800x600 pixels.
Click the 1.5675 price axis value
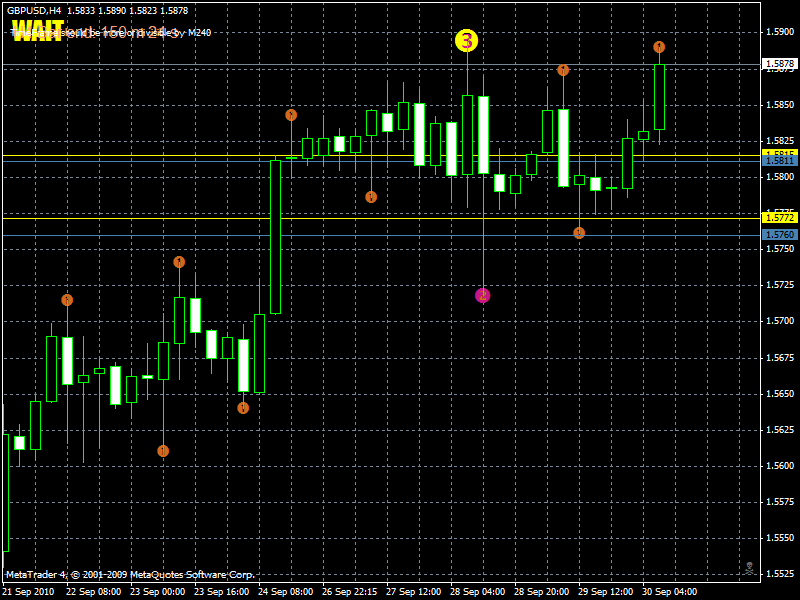point(780,358)
